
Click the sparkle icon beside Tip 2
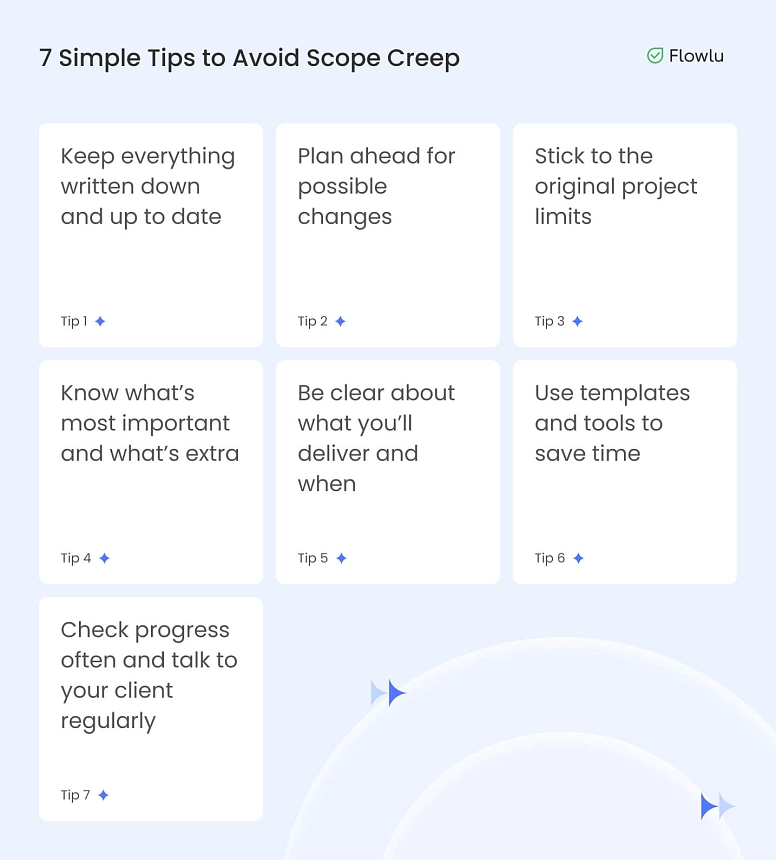pyautogui.click(x=340, y=321)
